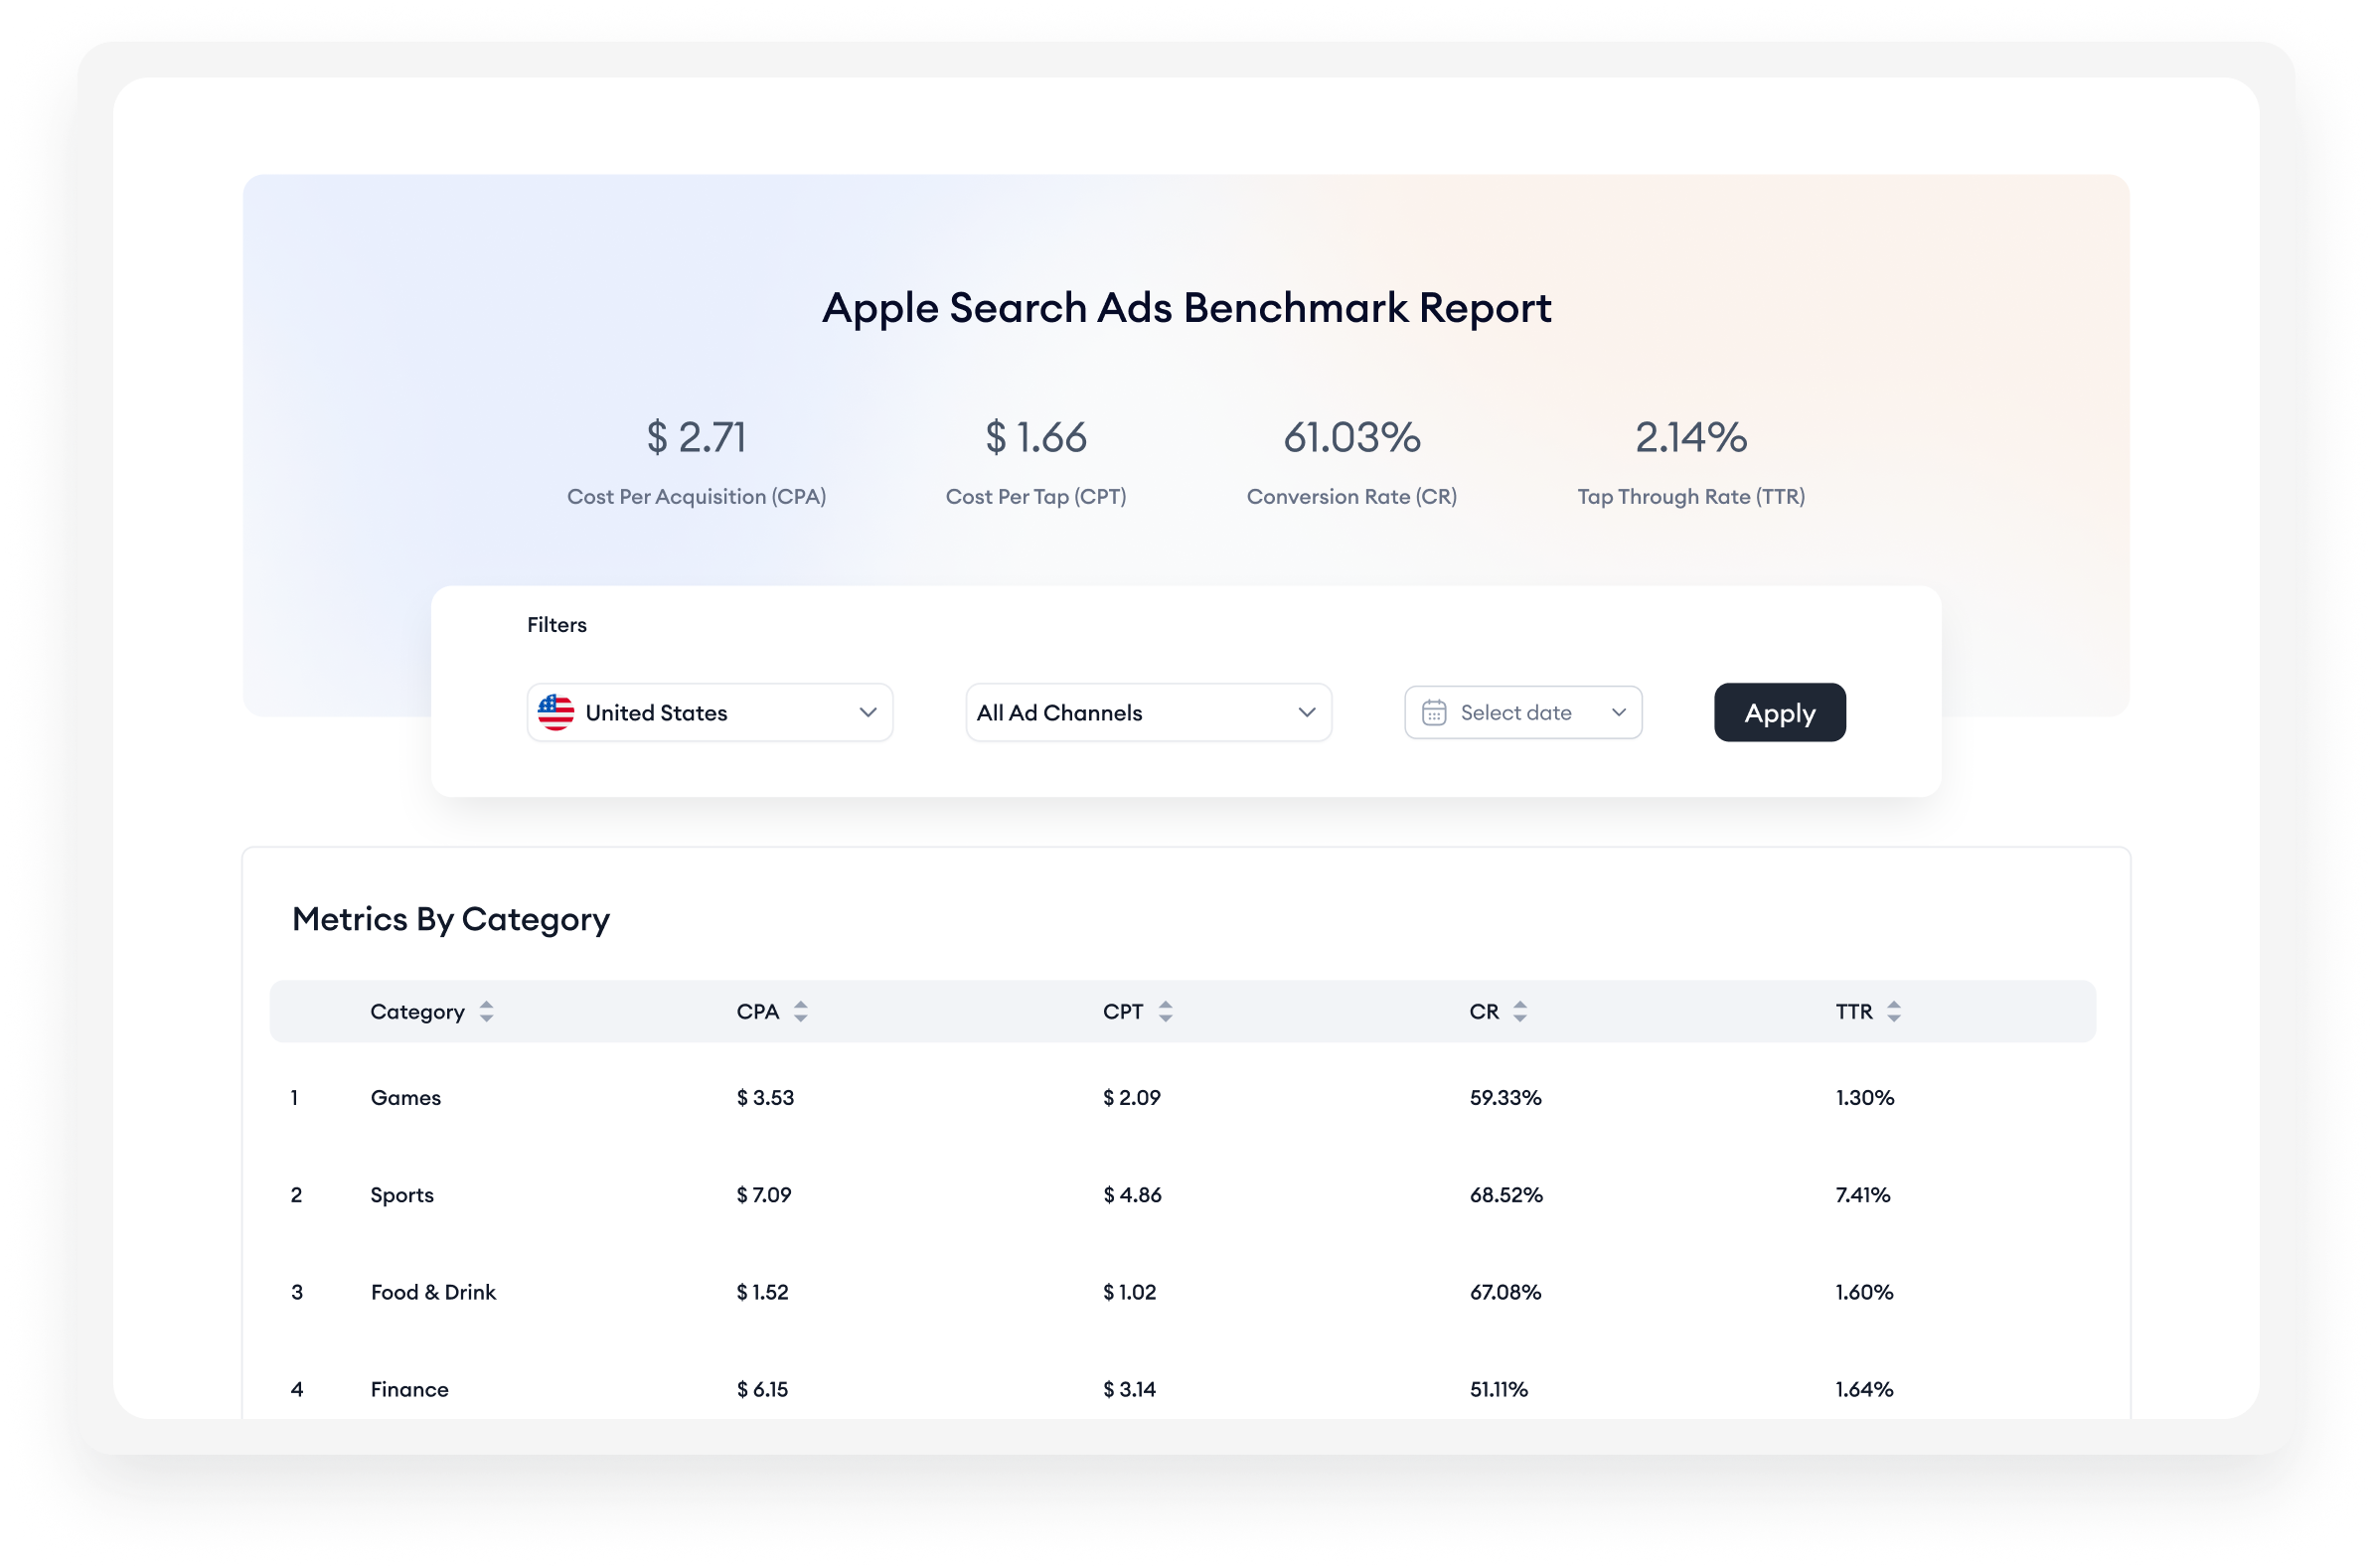This screenshot has width=2373, height=1568.
Task: Select the Finance category row
Action: 1182,1388
